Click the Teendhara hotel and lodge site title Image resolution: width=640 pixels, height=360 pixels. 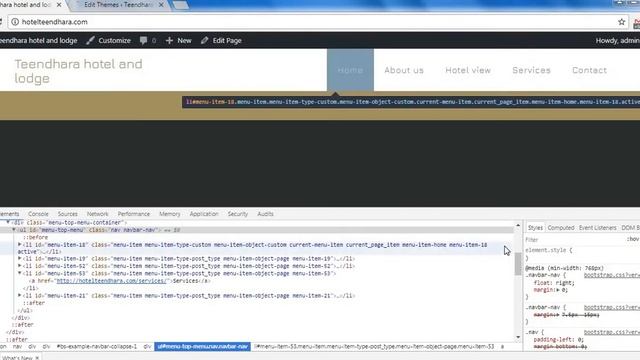(x=79, y=71)
